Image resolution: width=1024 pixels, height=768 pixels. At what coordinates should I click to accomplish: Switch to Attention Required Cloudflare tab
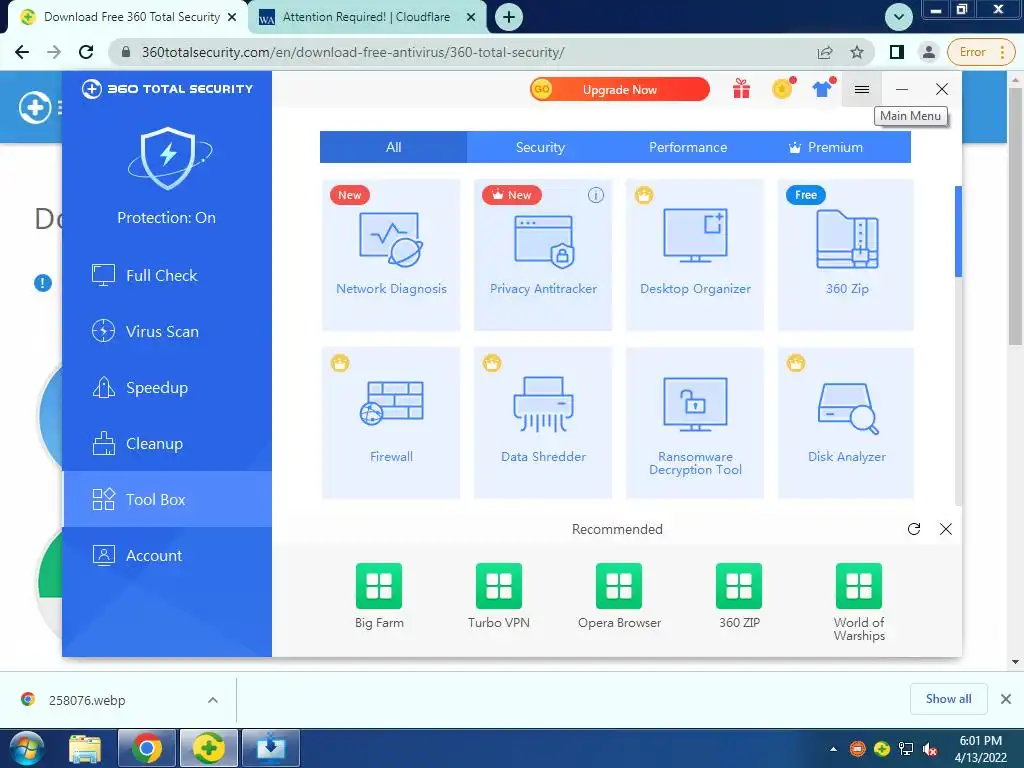point(366,17)
